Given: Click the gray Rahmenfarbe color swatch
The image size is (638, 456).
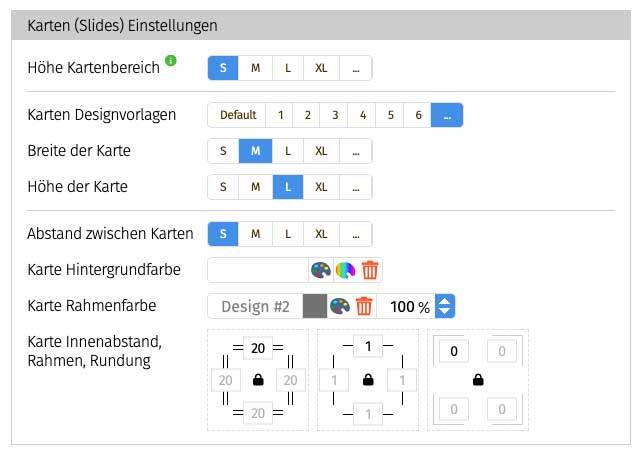Looking at the screenshot, I should pyautogui.click(x=314, y=306).
